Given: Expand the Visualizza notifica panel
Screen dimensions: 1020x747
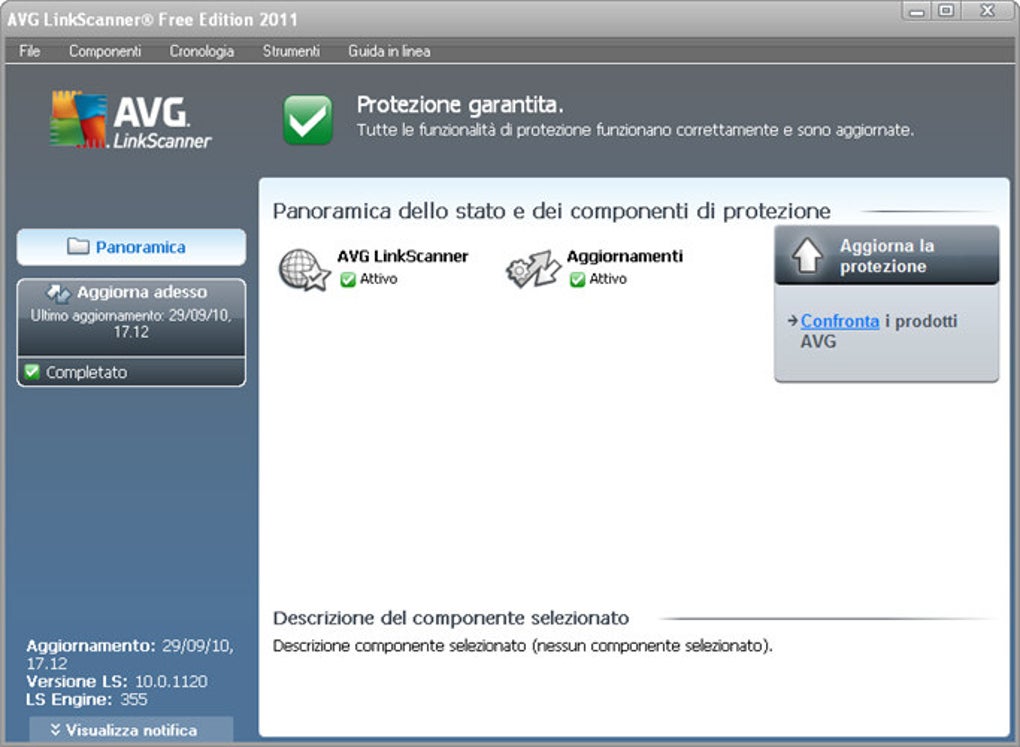Looking at the screenshot, I should (x=129, y=730).
